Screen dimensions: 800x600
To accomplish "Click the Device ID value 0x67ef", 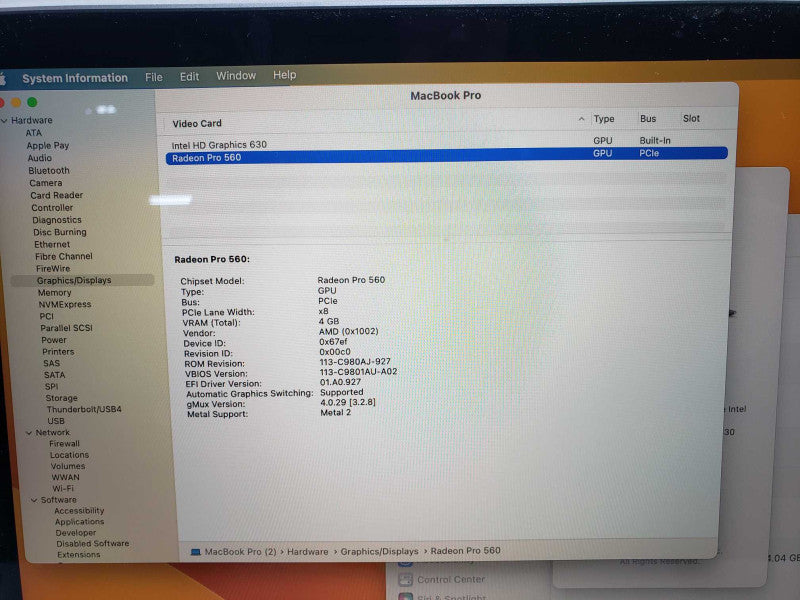I will point(333,342).
